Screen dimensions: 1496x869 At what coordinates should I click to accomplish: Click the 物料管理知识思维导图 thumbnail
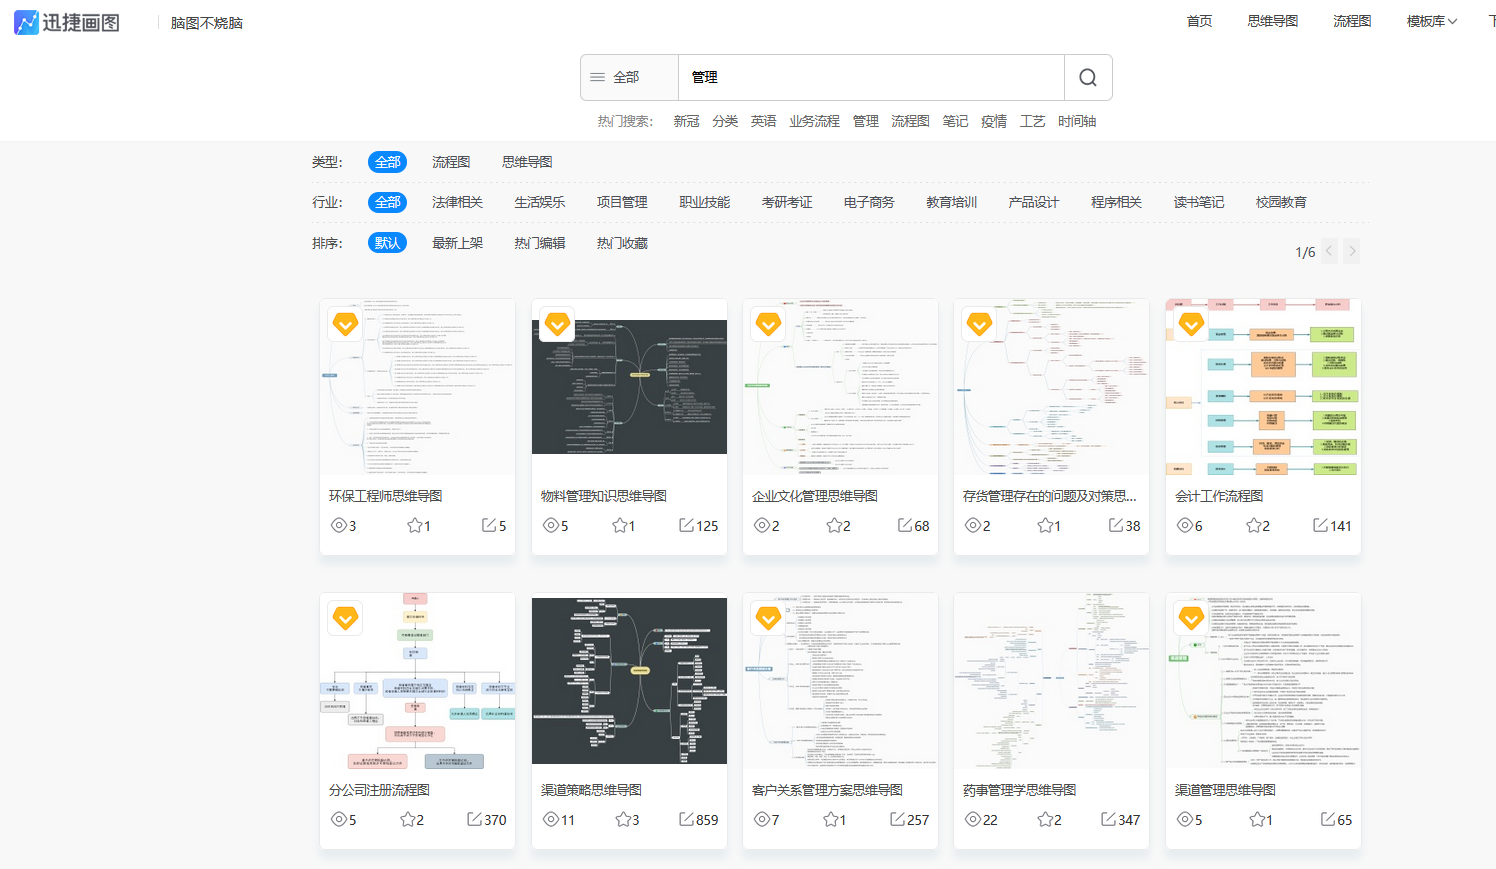[629, 386]
